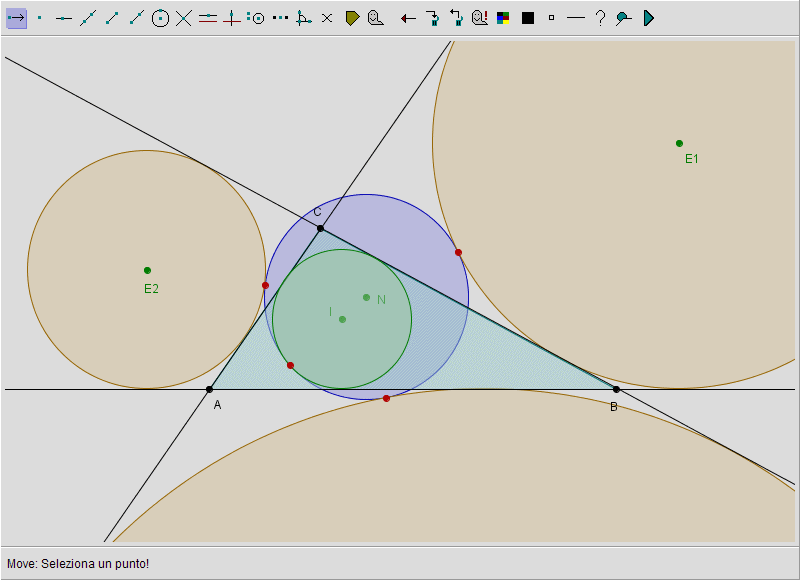Click the green excenter point E2
Viewport: 800px width, 580px height.
pos(147,270)
